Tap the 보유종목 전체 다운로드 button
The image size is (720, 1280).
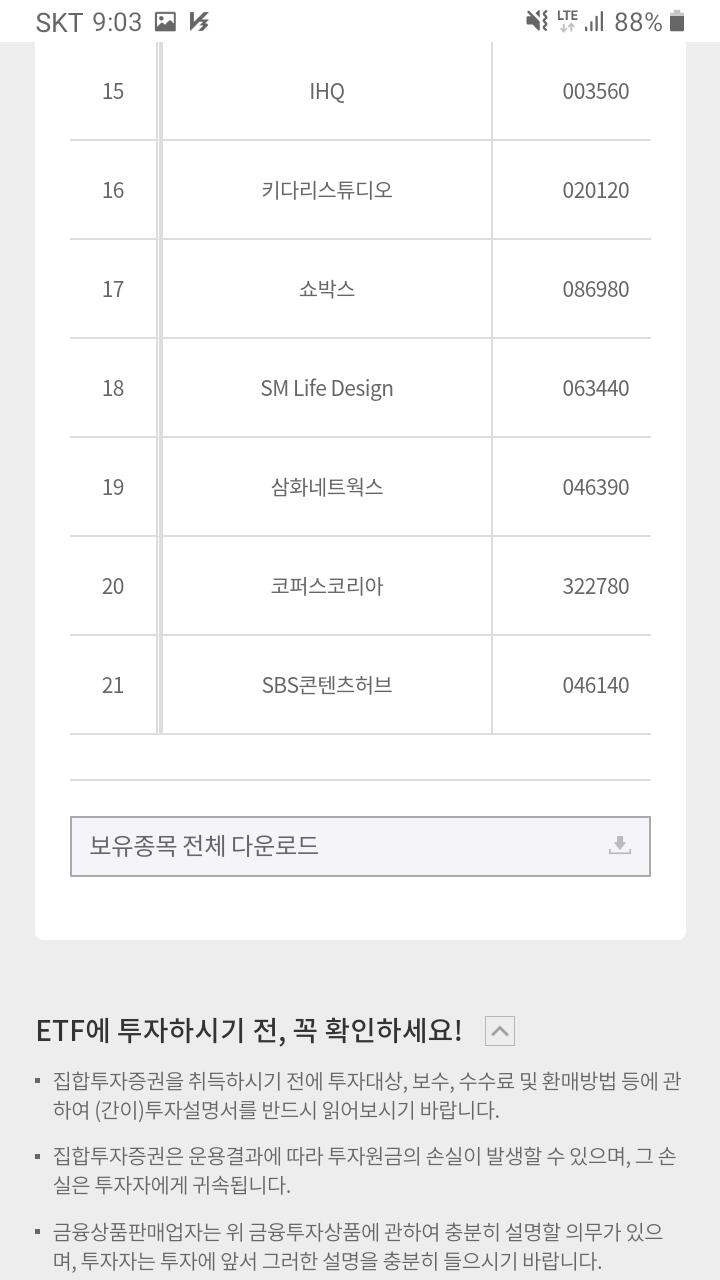[x=360, y=846]
